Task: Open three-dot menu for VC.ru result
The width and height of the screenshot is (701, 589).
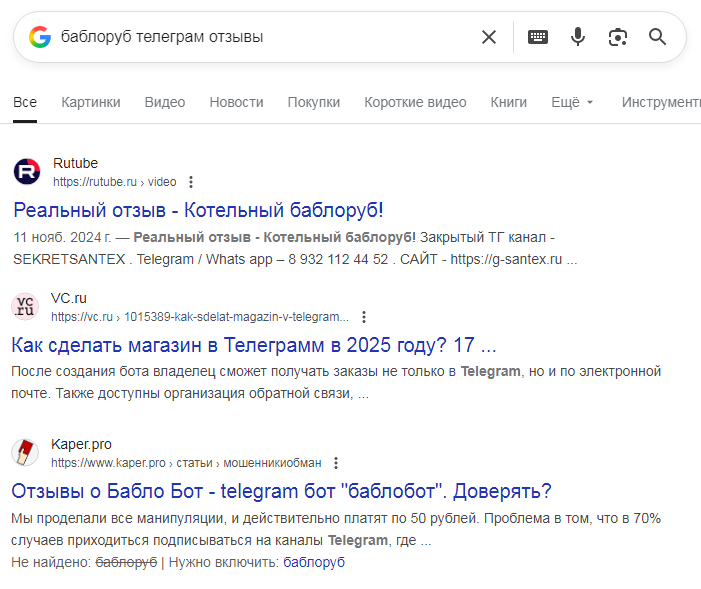Action: (x=364, y=317)
